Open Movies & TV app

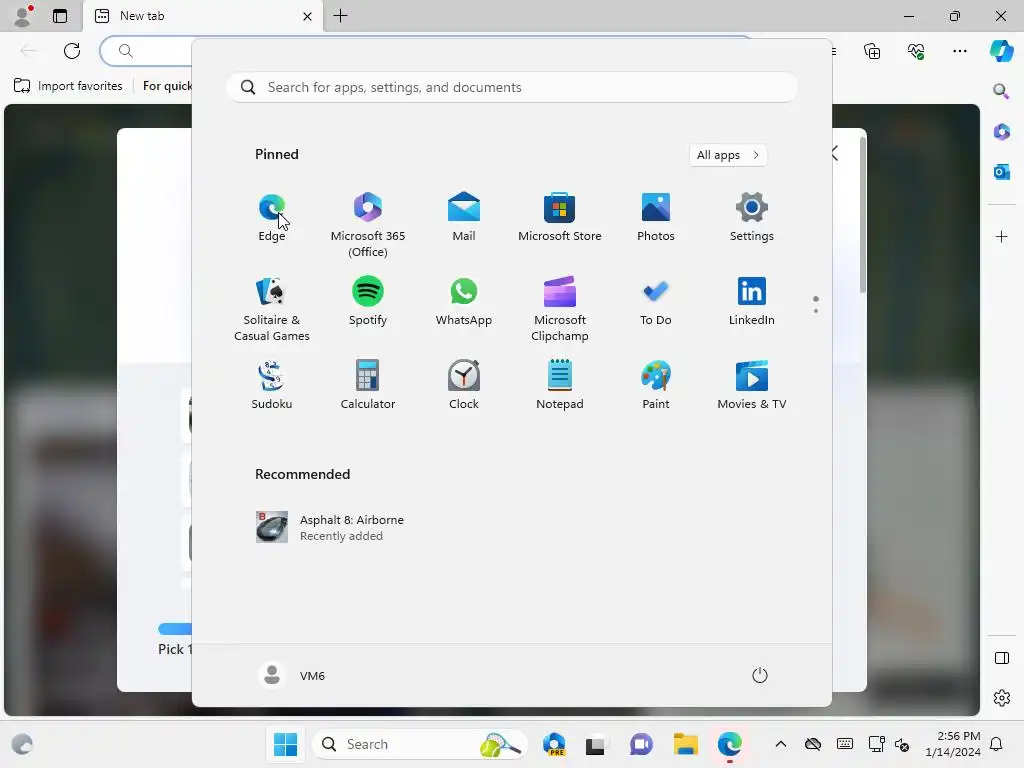(x=752, y=386)
